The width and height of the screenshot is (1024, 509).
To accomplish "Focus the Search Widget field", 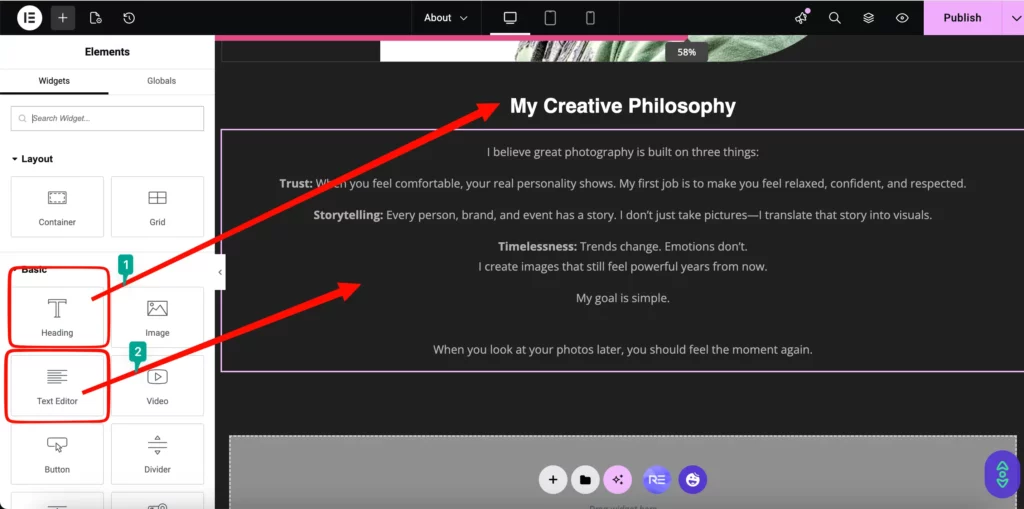I will (107, 118).
